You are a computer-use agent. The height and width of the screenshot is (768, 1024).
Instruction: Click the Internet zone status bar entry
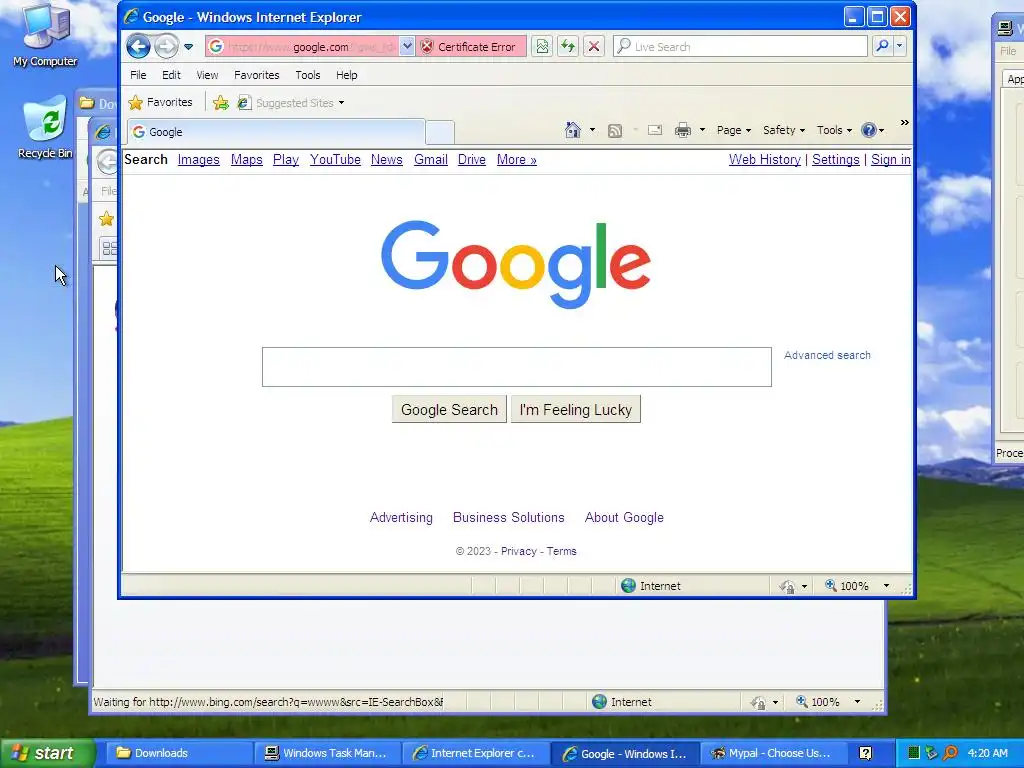[x=651, y=586]
